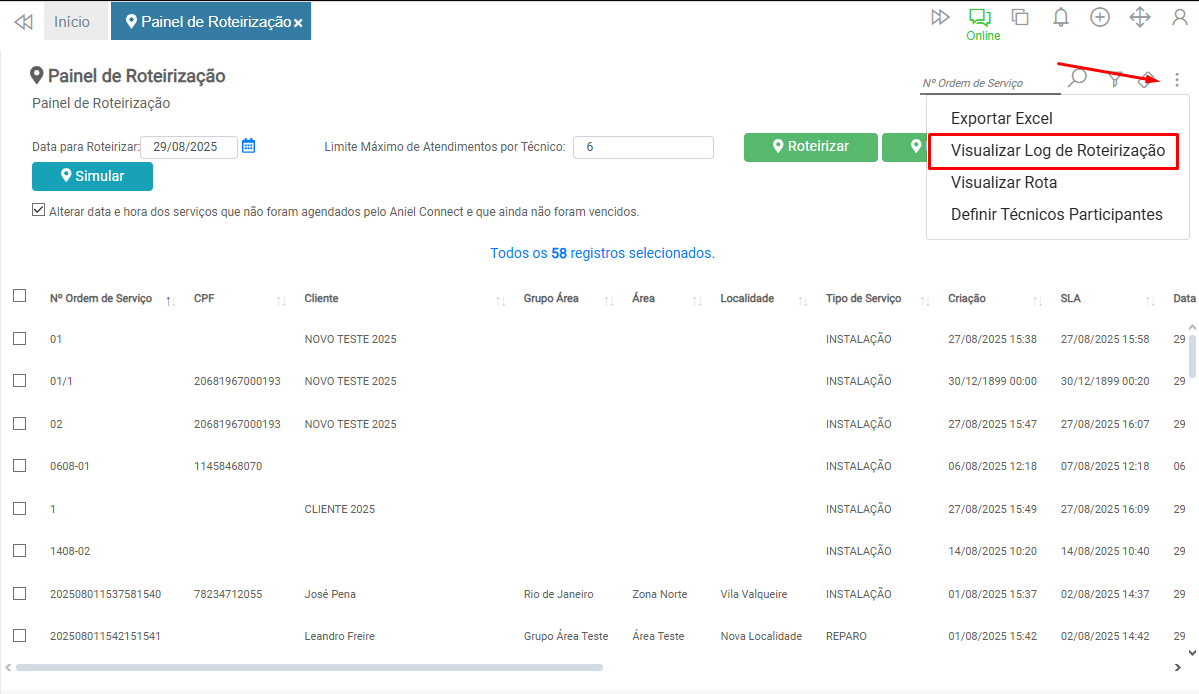
Task: Select checkbox for order 0608-01
Action: [x=19, y=465]
